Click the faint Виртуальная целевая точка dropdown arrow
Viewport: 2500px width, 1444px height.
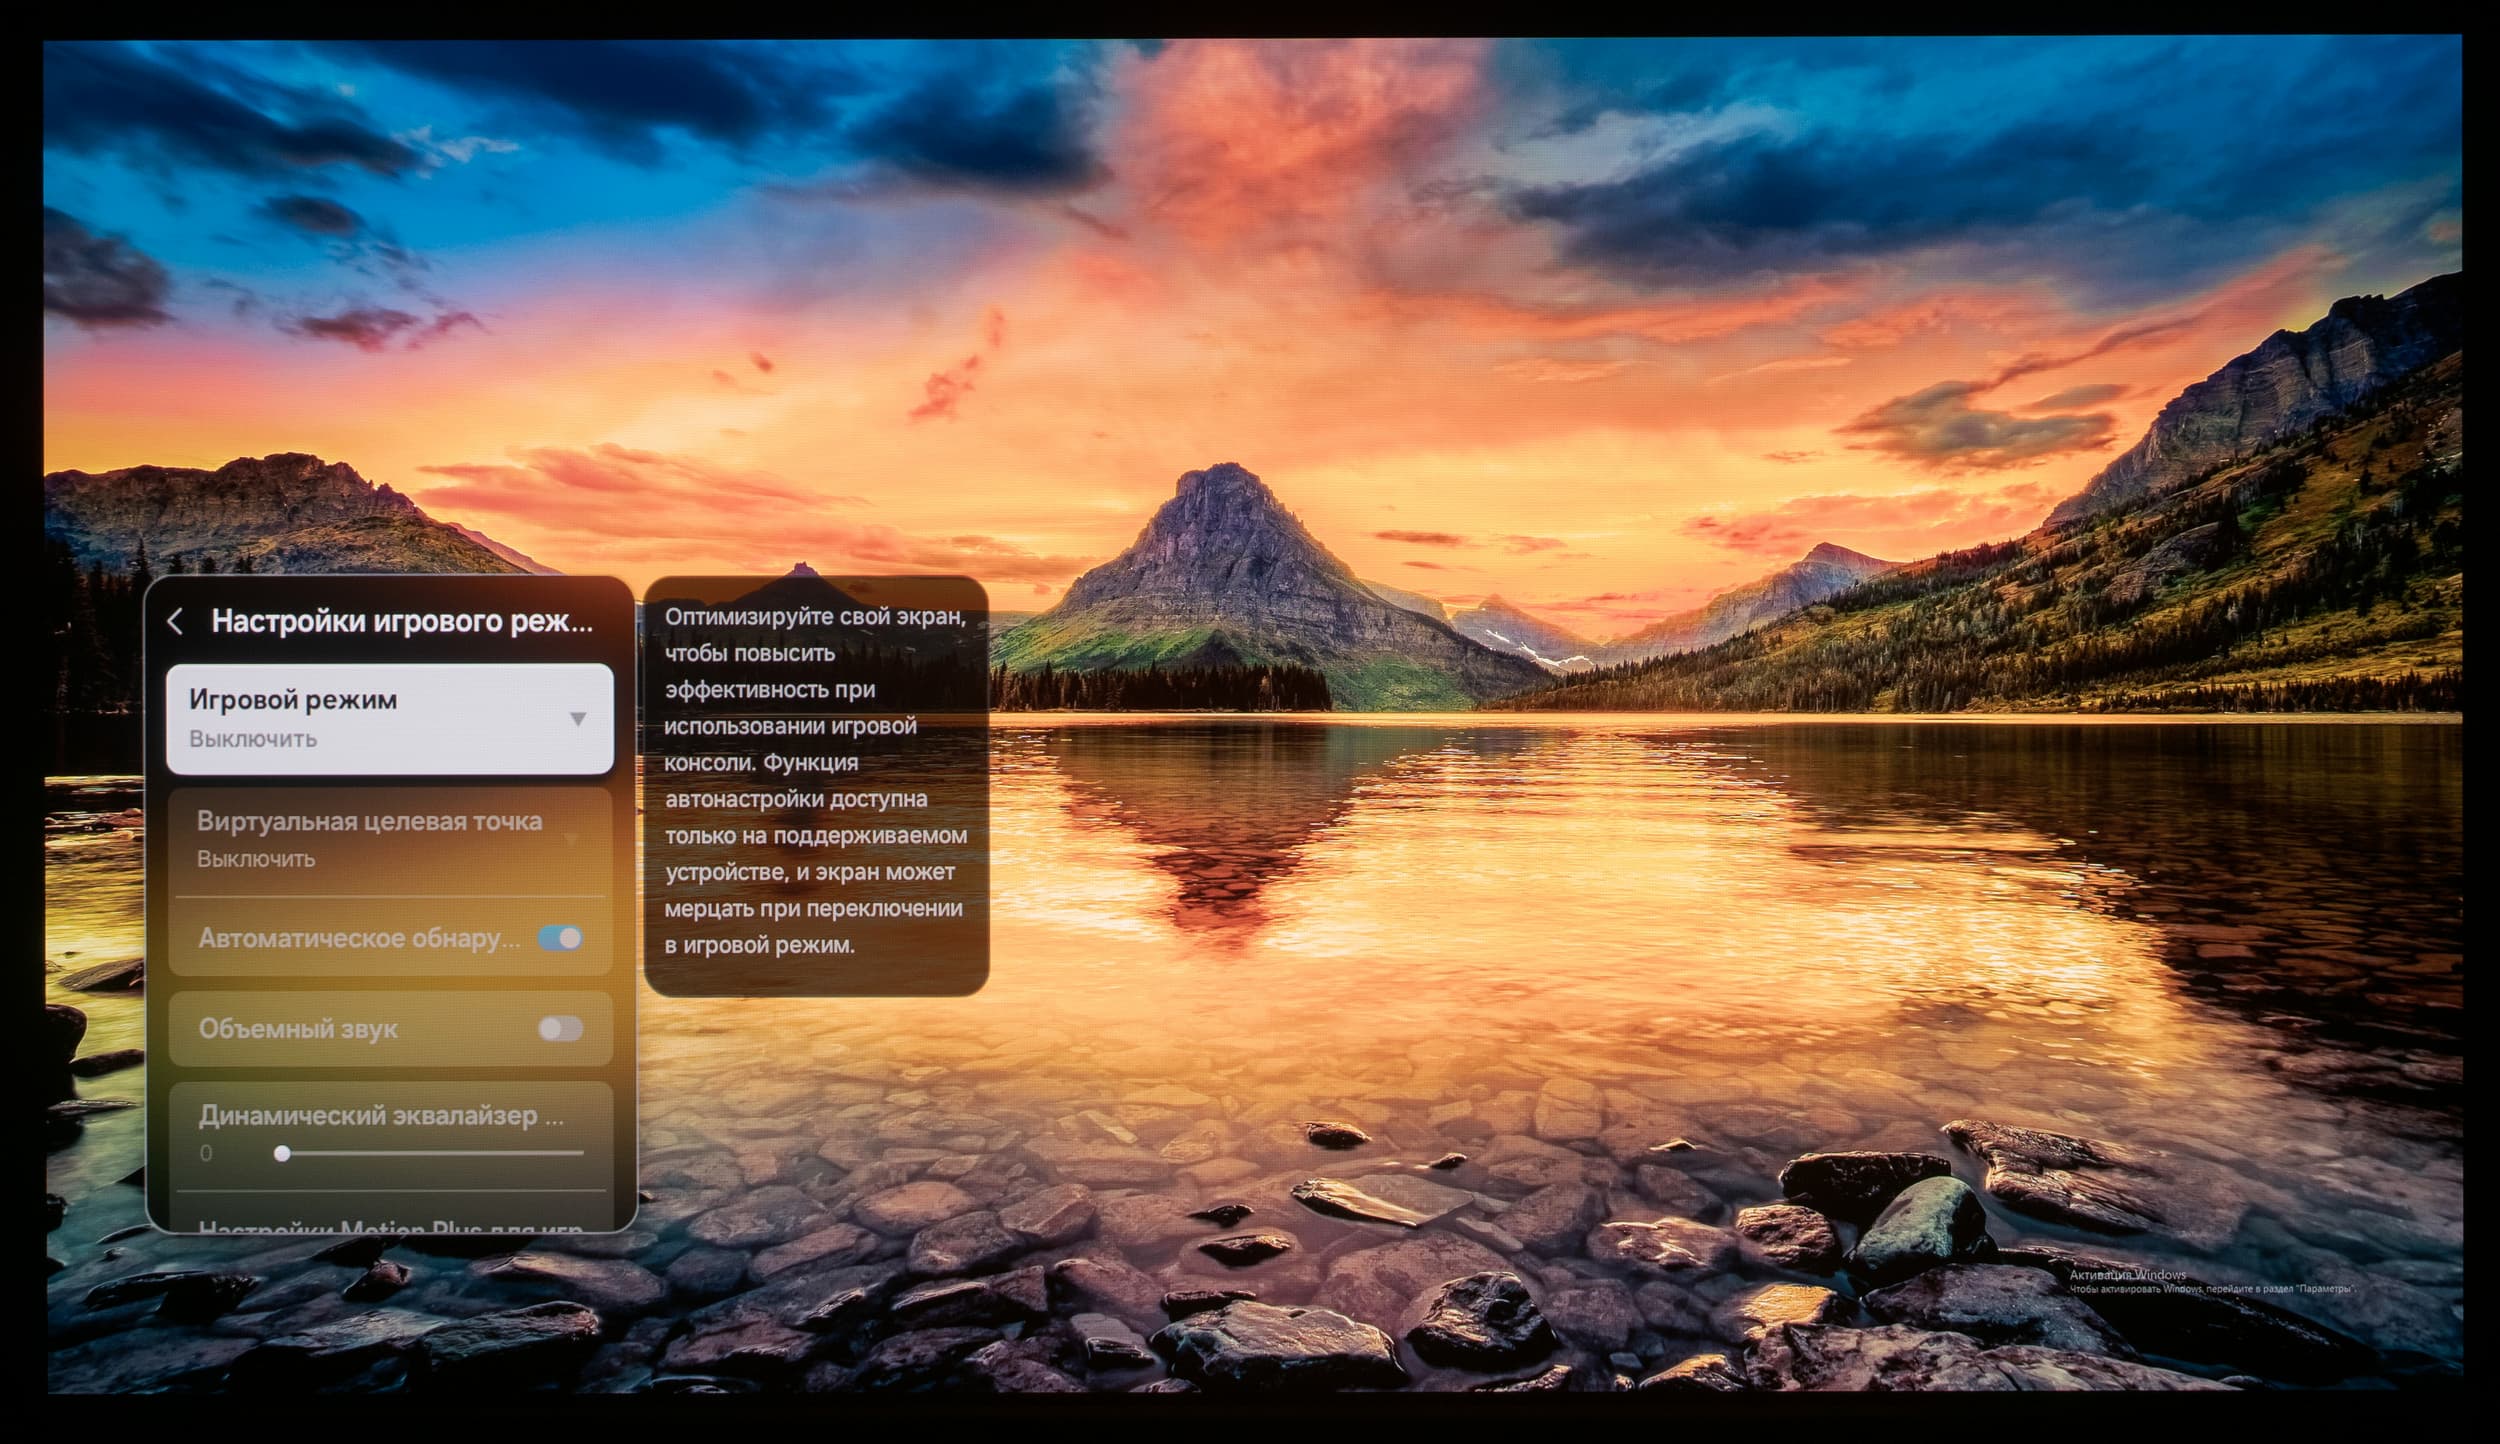coord(572,839)
